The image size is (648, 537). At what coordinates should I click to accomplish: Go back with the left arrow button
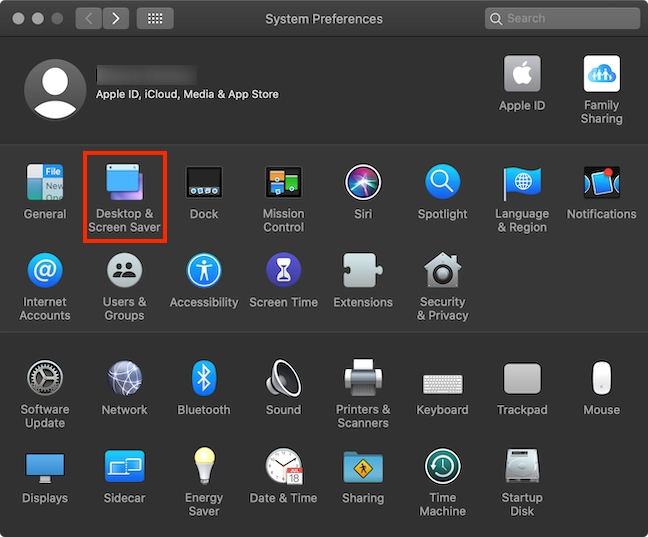click(88, 18)
